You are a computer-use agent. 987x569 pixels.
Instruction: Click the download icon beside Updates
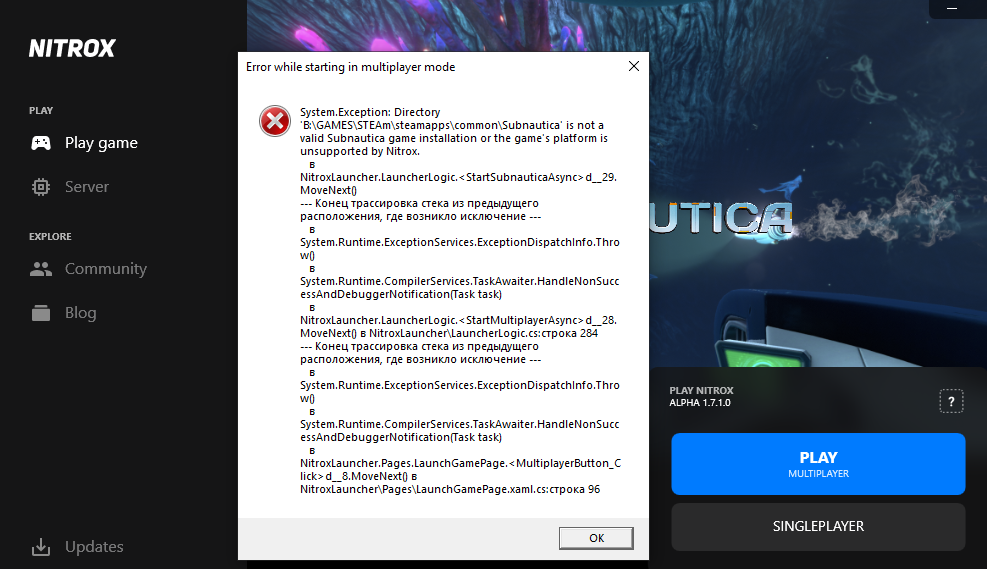coord(41,547)
